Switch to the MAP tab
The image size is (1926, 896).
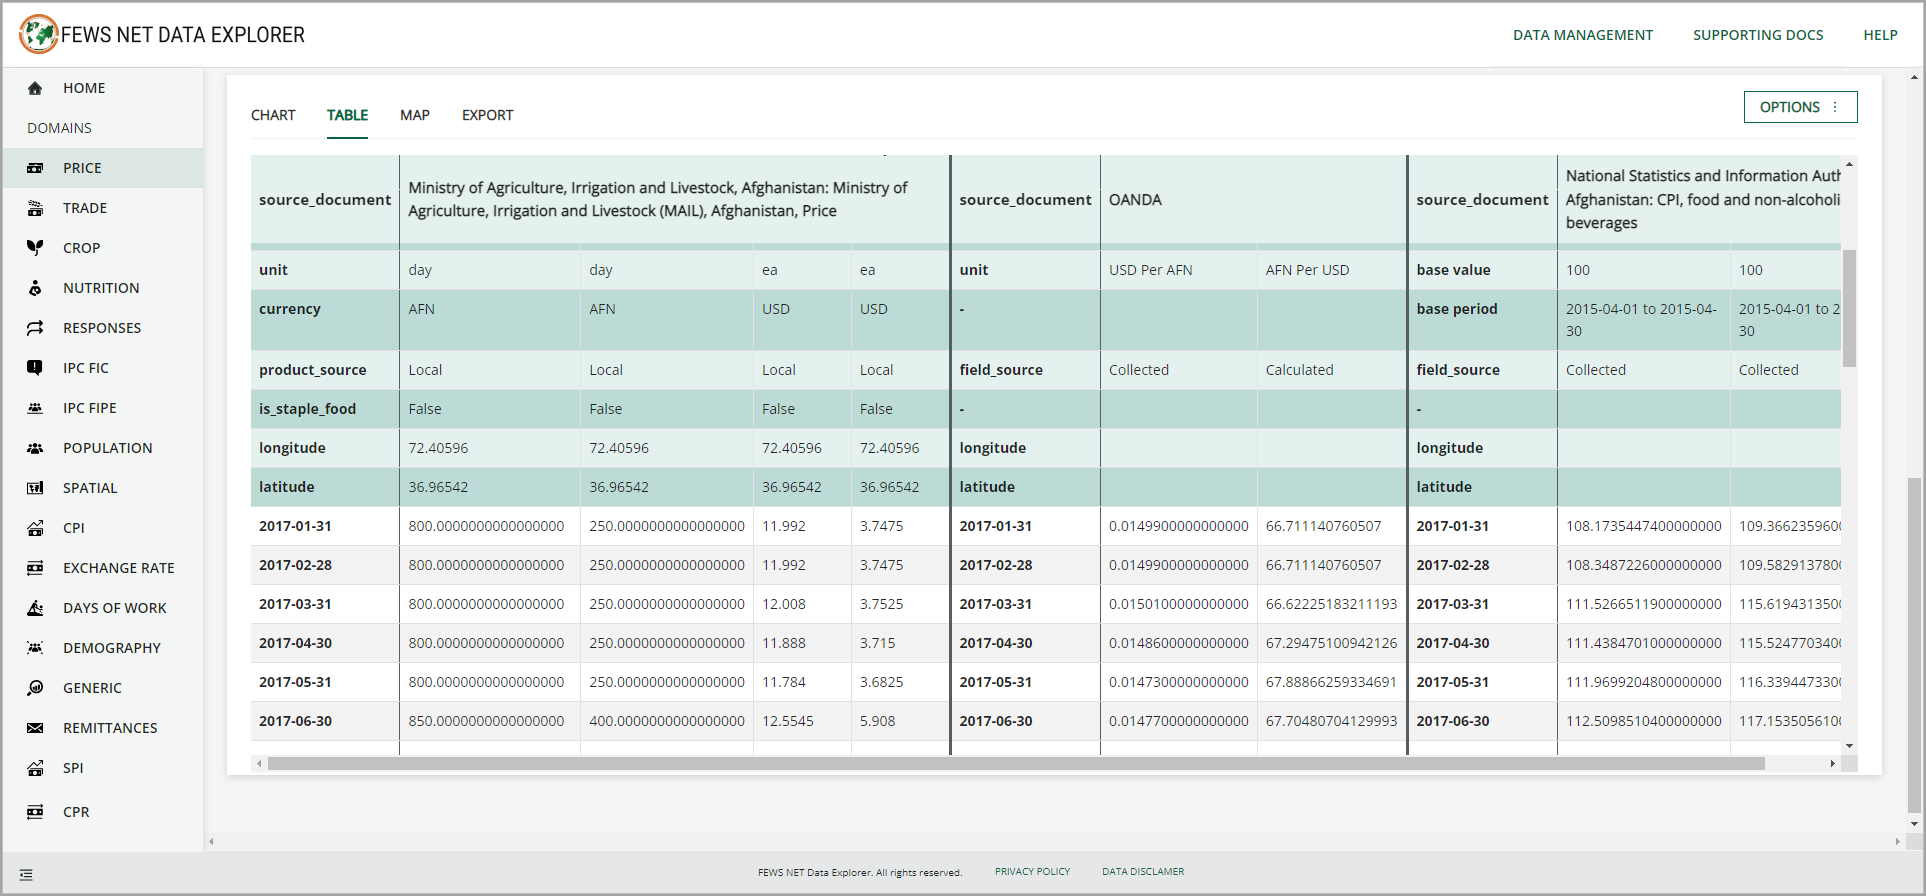(415, 115)
